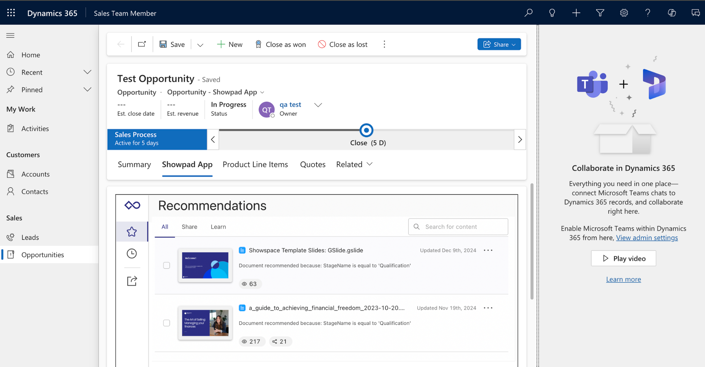Expand the header details chevron beside Owner
705x367 pixels.
pos(318,105)
